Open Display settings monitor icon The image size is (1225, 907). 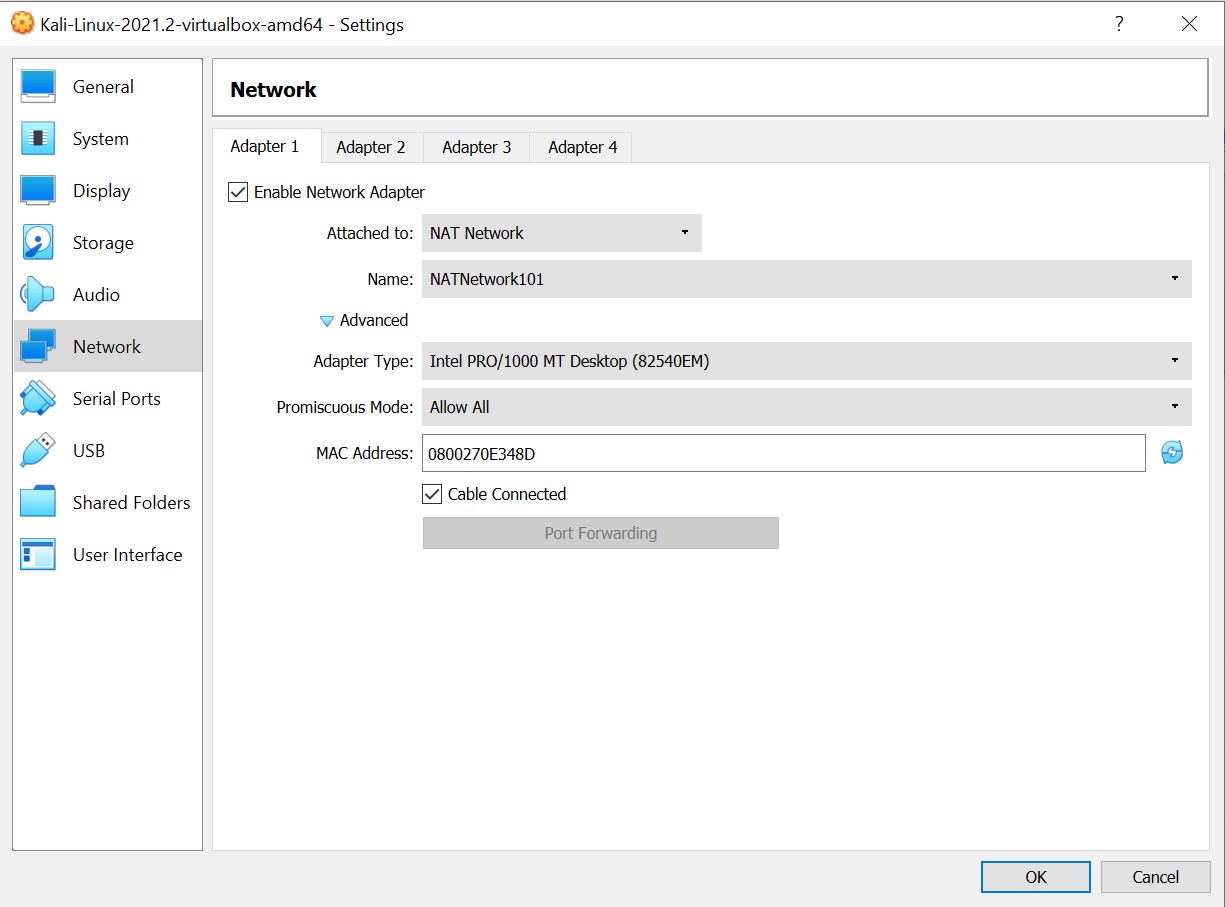click(38, 191)
